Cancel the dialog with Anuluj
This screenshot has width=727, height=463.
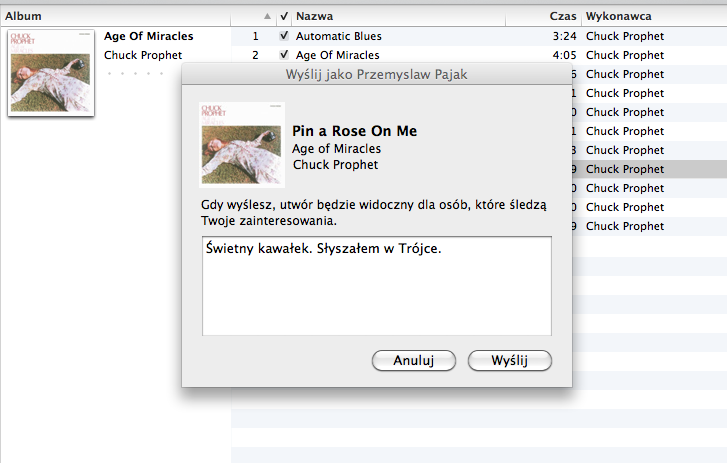pos(414,361)
